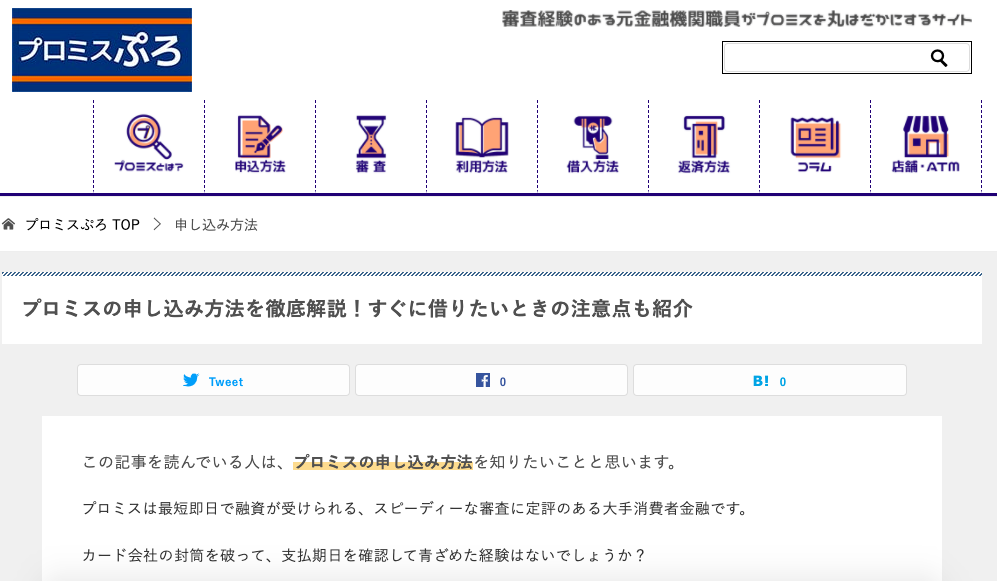
Task: Click the 申し込み方法 breadcrumb item
Action: (x=216, y=225)
